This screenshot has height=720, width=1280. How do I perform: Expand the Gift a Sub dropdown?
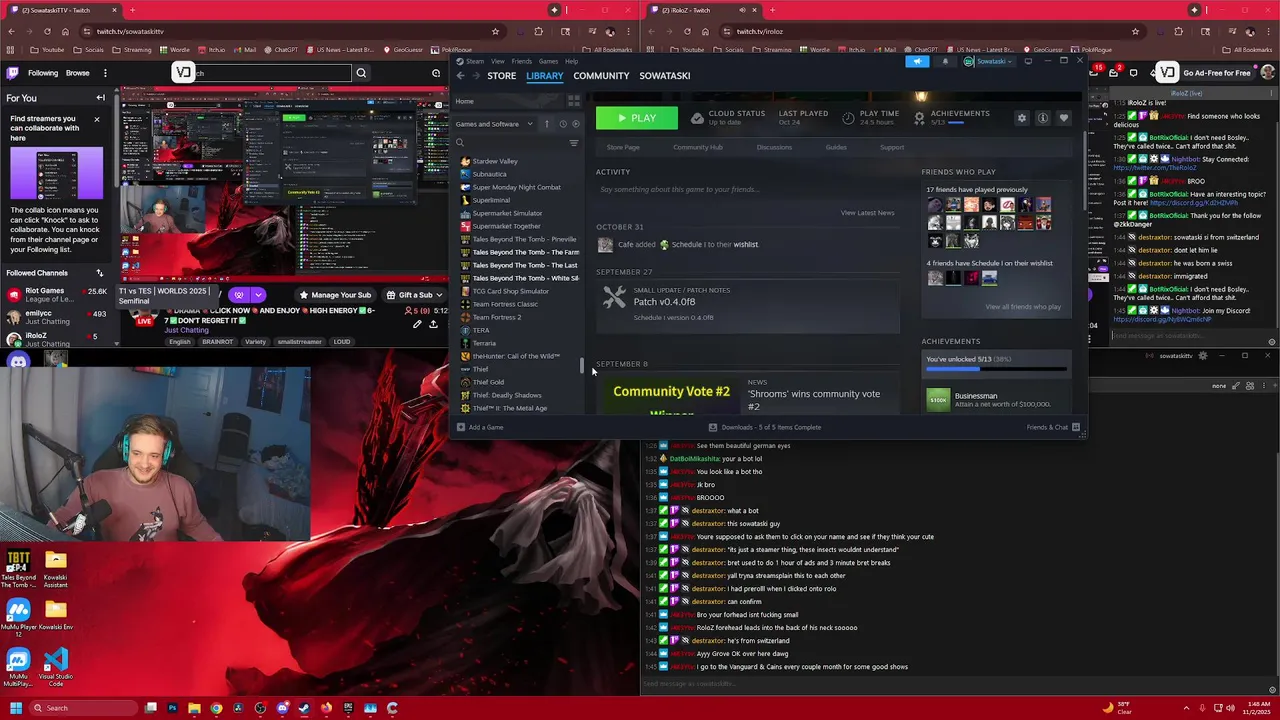[x=416, y=295]
